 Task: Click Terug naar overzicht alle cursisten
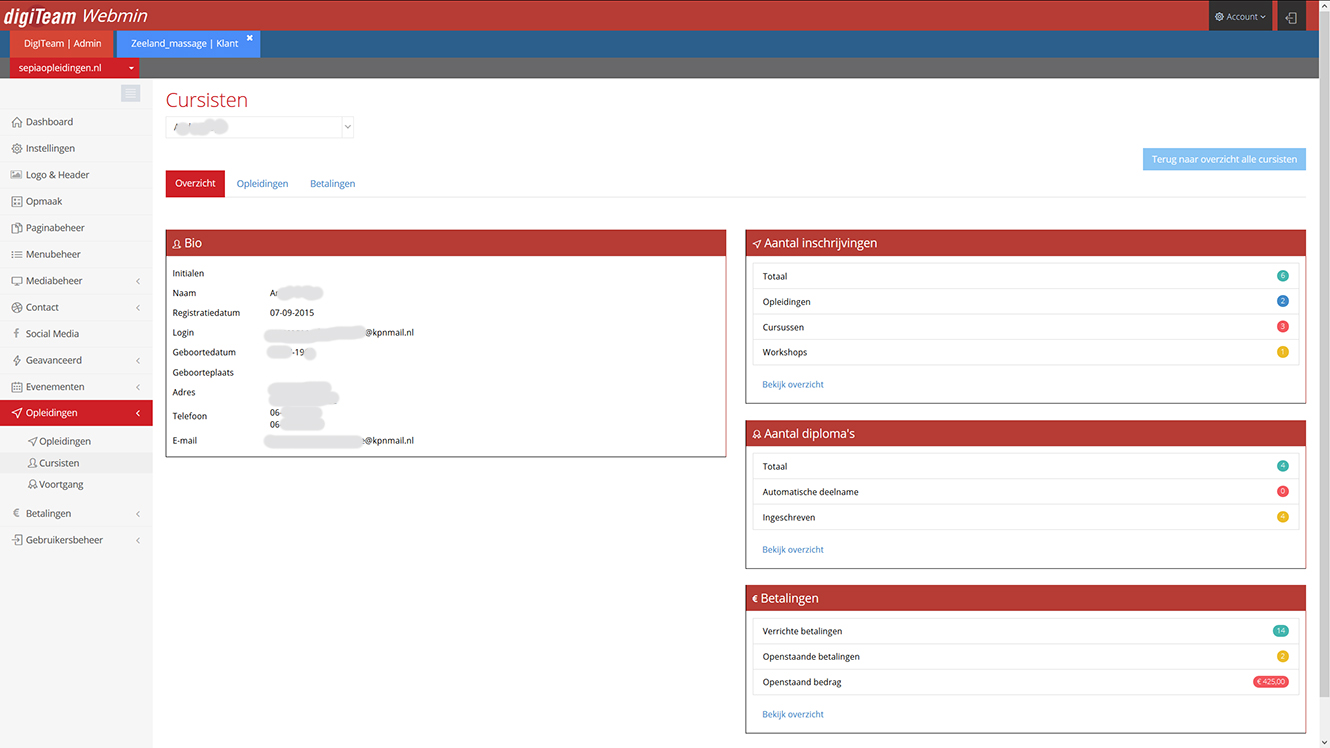1224,159
